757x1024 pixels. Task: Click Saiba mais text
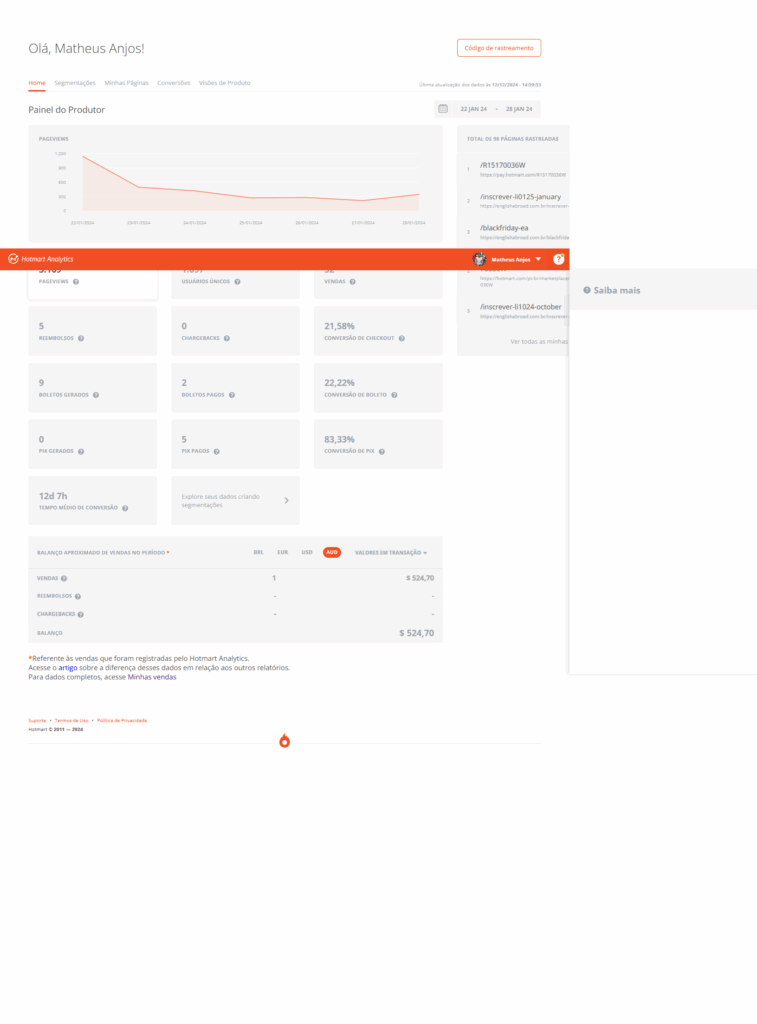617,290
